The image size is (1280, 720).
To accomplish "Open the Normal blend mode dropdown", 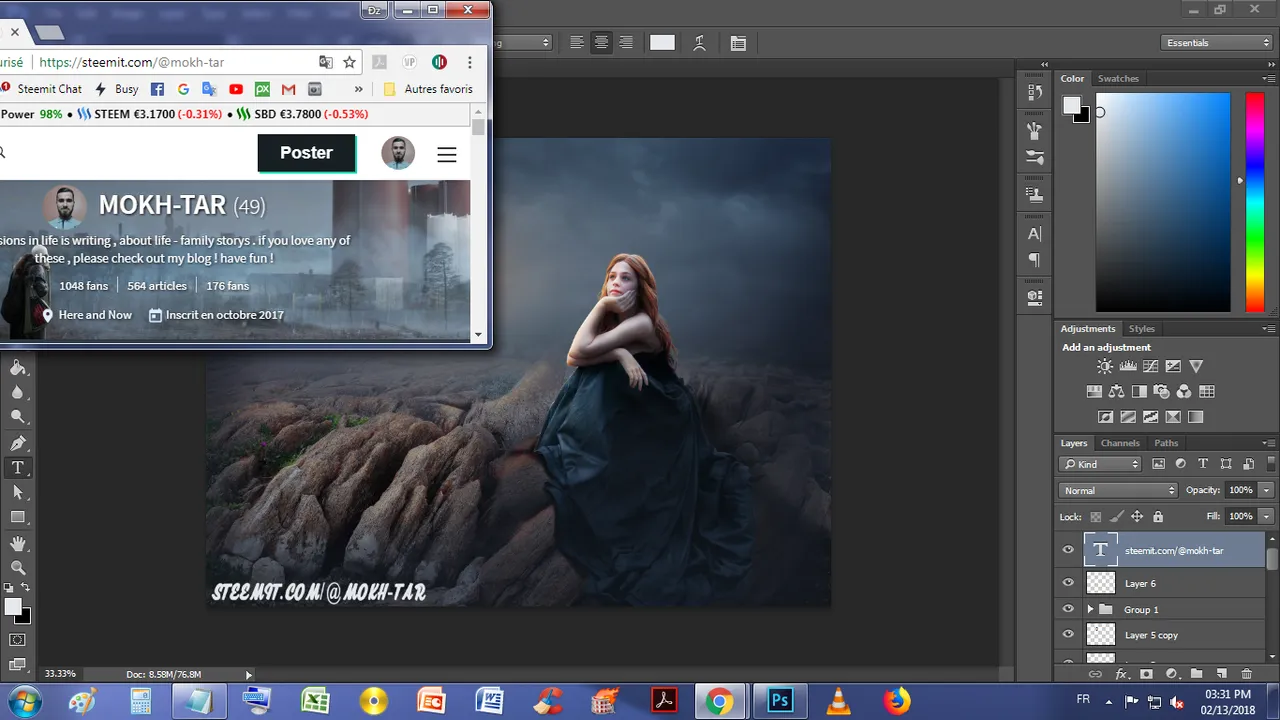I will pos(1118,490).
